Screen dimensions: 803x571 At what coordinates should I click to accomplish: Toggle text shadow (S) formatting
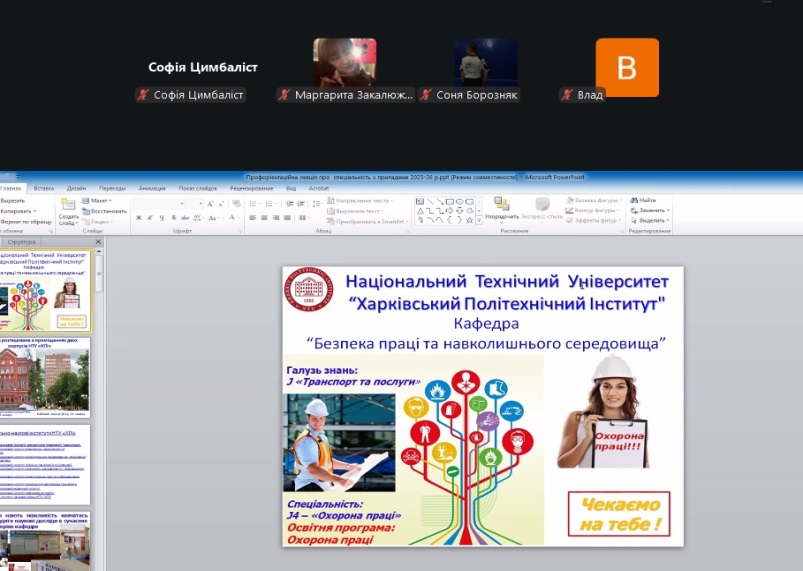click(x=174, y=218)
